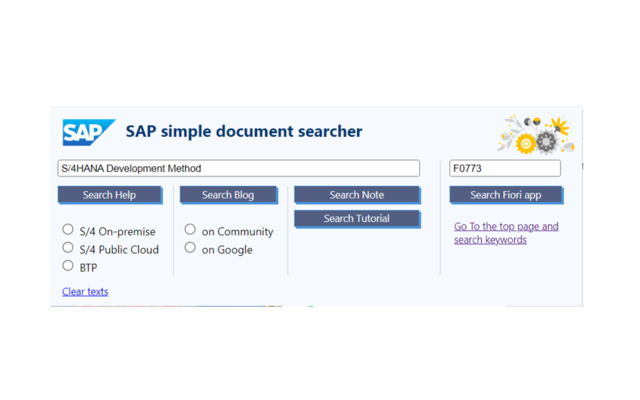Viewport: 640px width, 400px height.
Task: Click the Search Blog button
Action: [228, 195]
